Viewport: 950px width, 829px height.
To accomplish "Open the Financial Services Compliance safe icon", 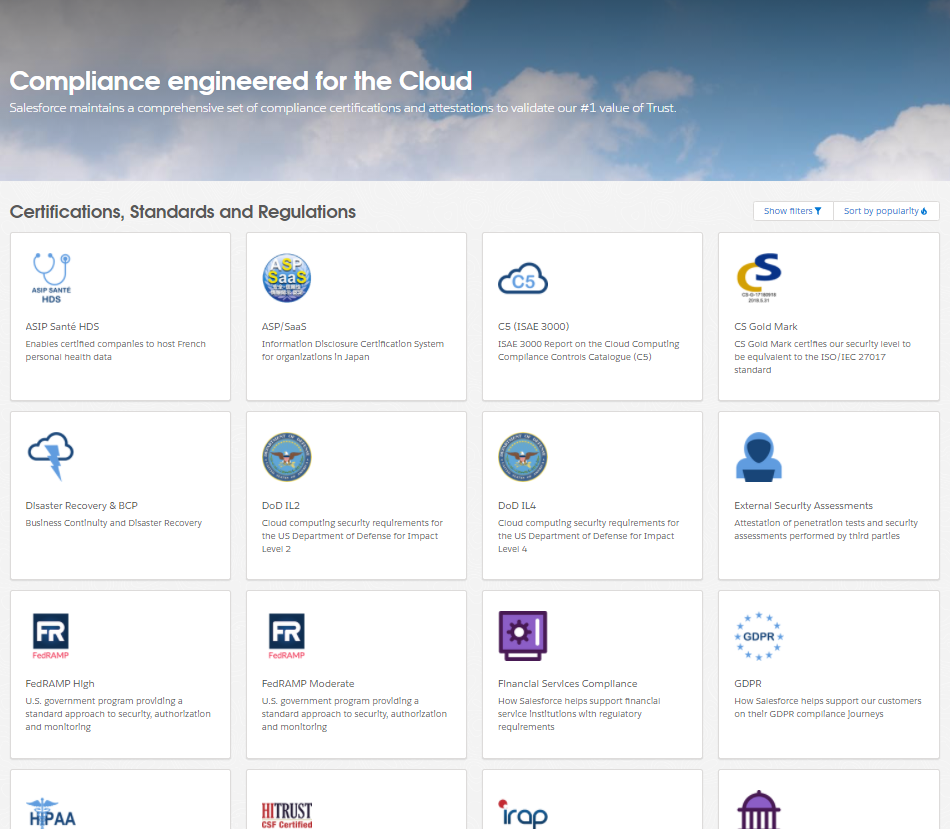I will coord(523,635).
